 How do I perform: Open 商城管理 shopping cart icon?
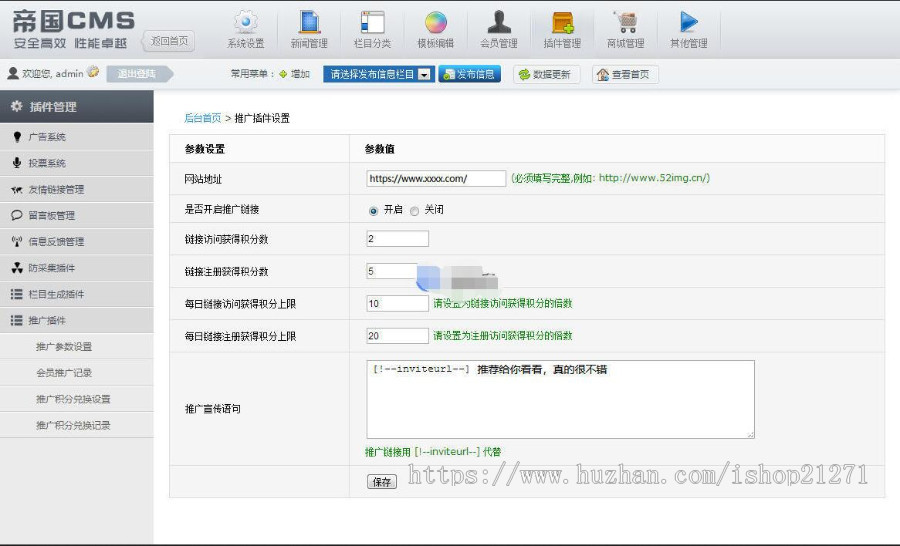pos(626,22)
